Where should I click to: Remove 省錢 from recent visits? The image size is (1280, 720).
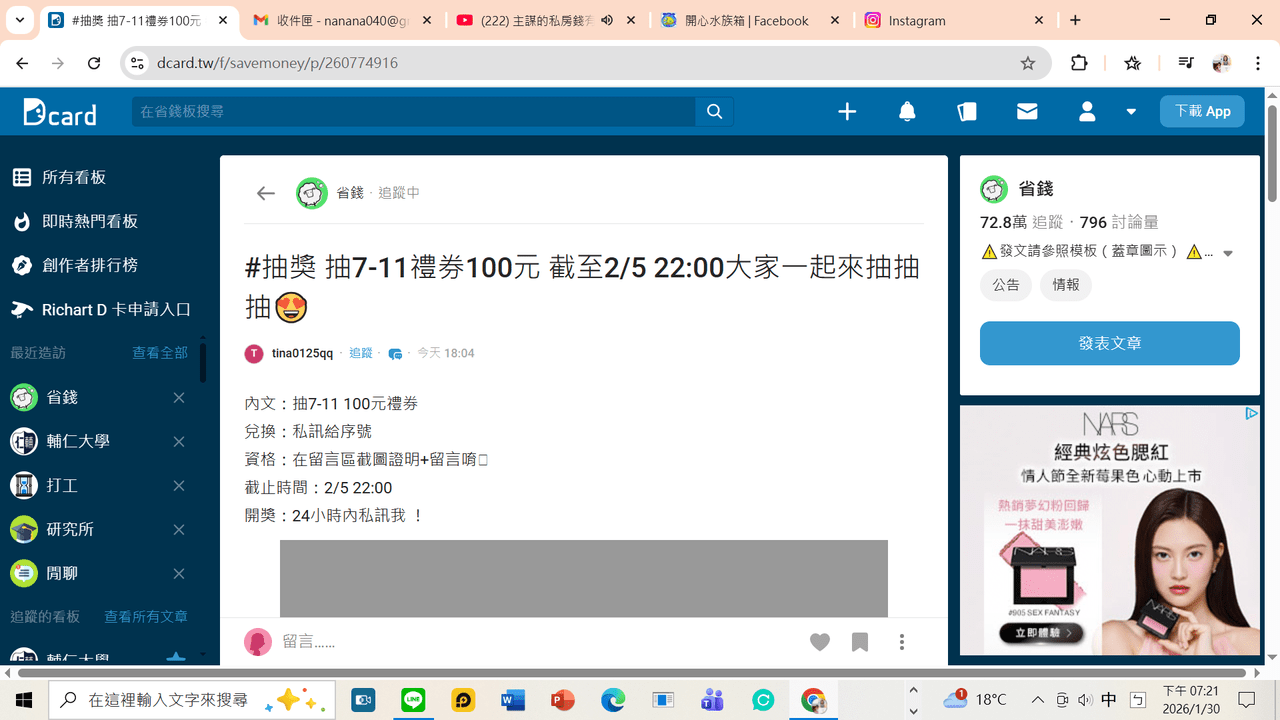pyautogui.click(x=179, y=398)
